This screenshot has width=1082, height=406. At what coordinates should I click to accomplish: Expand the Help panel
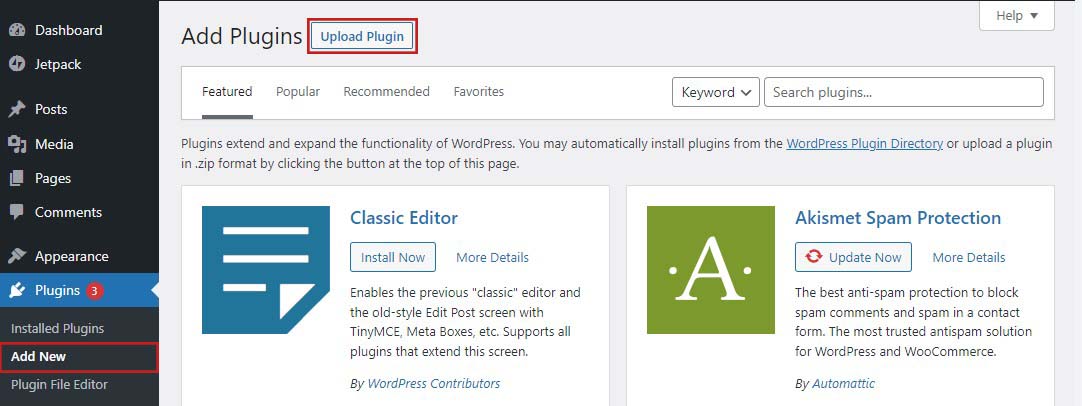1016,15
